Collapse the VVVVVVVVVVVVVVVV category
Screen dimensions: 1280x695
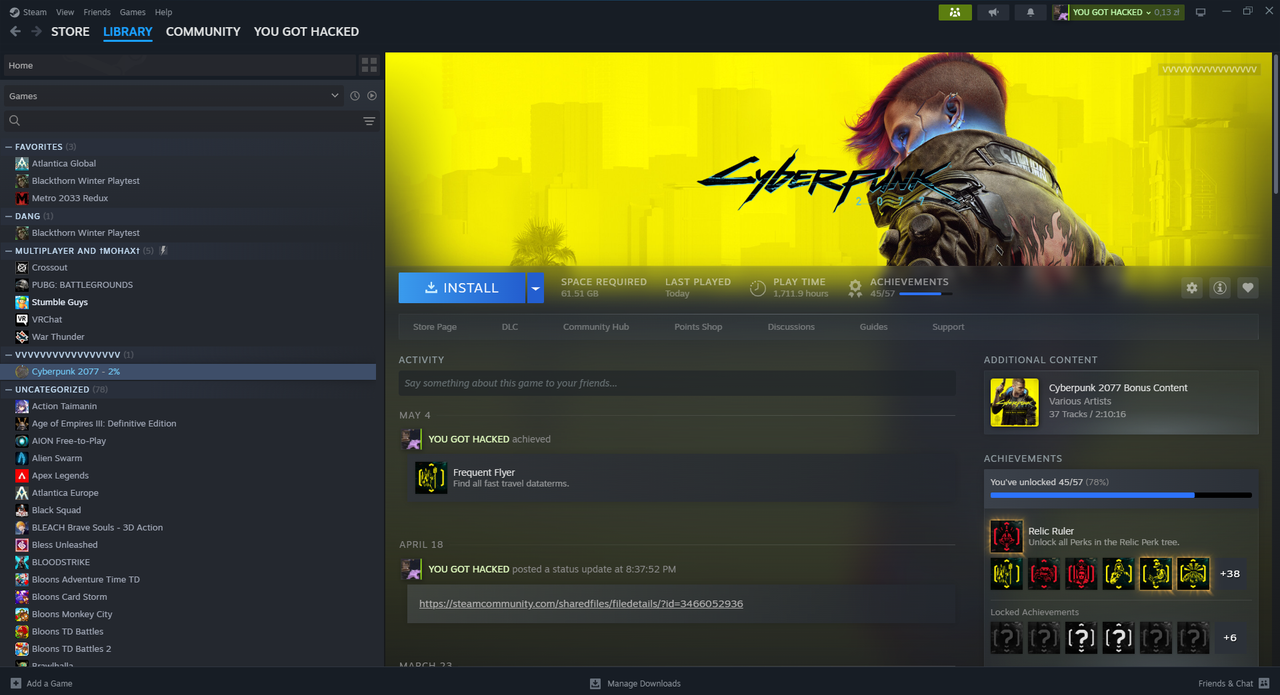click(9, 354)
